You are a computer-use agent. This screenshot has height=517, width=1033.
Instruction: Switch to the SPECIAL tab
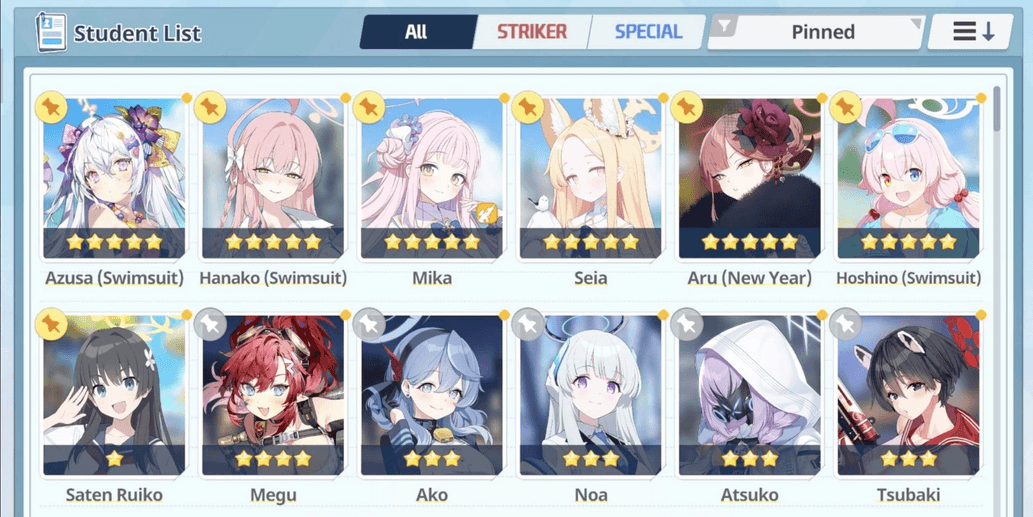[x=648, y=32]
